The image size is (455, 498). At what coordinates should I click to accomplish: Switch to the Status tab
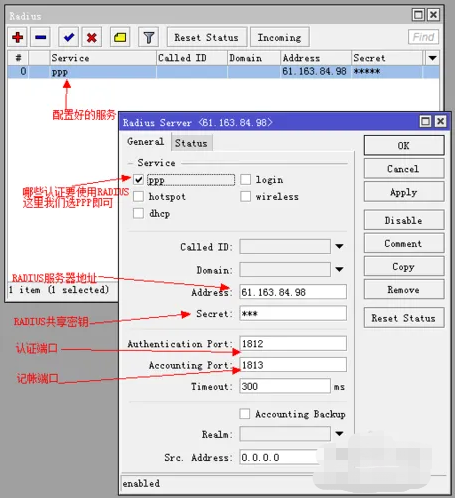[x=191, y=143]
